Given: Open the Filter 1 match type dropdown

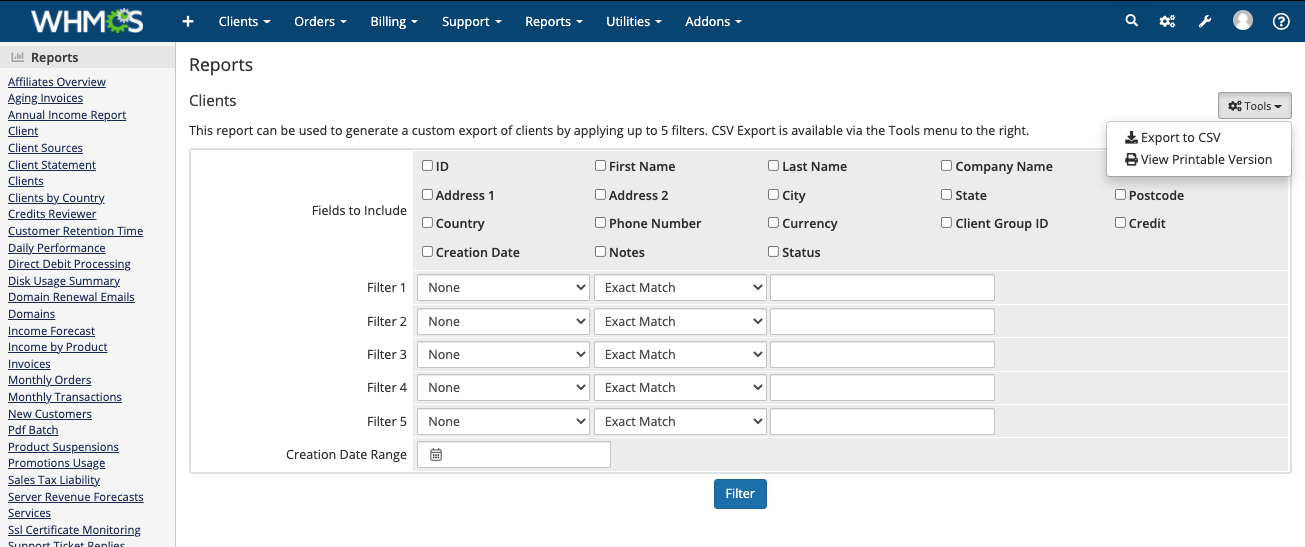Looking at the screenshot, I should pos(680,287).
